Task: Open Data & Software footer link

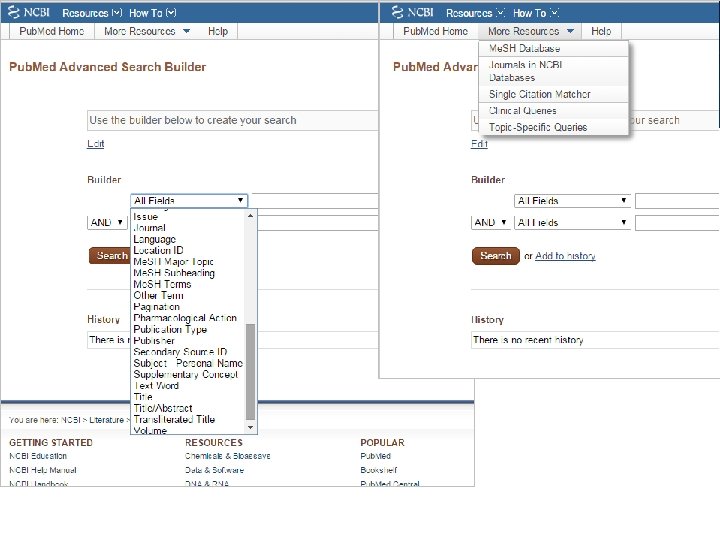Action: [x=214, y=470]
